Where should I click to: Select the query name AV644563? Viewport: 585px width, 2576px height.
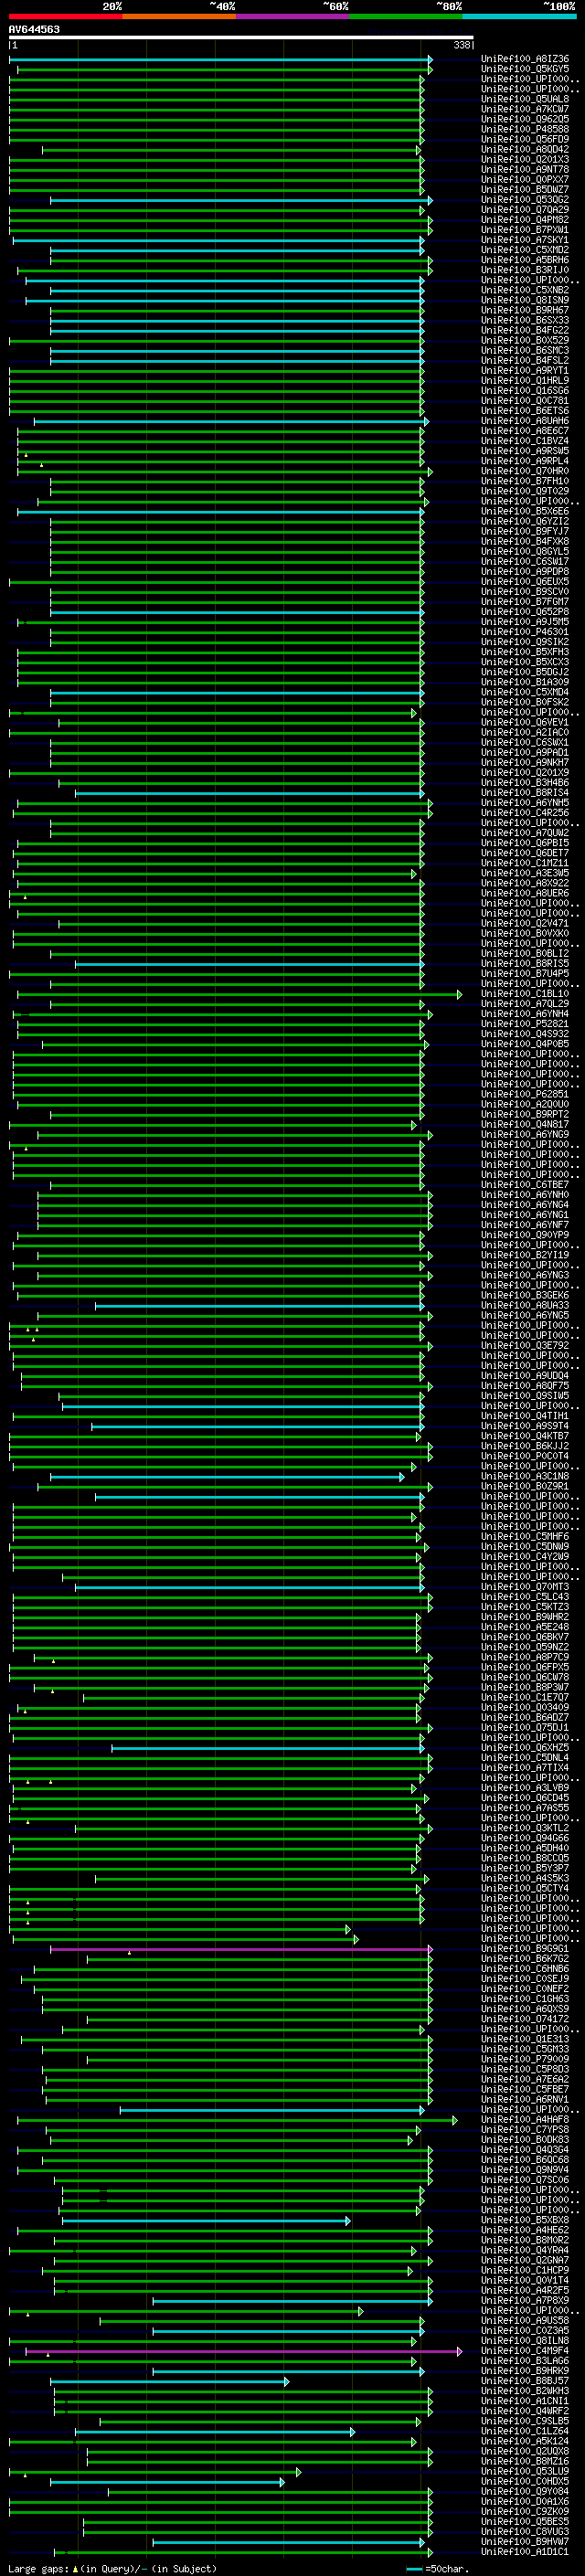coord(34,29)
